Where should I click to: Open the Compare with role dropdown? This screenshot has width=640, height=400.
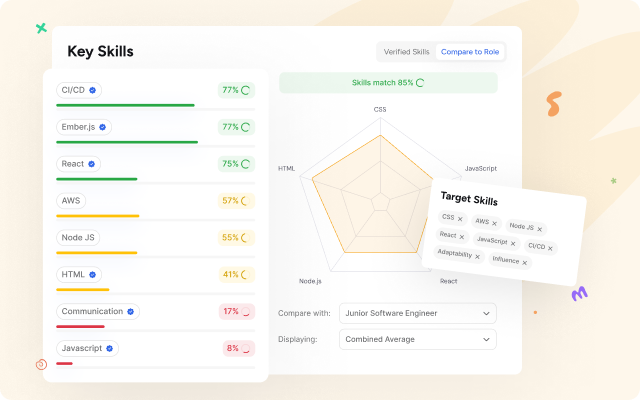tap(417, 313)
